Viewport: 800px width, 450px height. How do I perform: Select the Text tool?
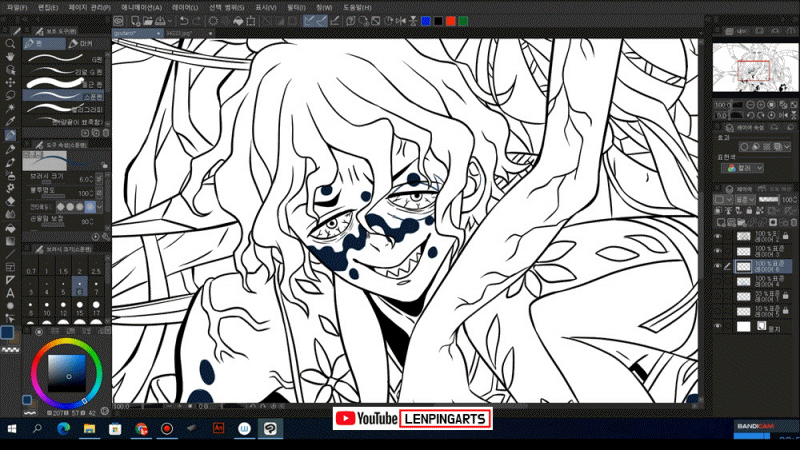[10, 293]
